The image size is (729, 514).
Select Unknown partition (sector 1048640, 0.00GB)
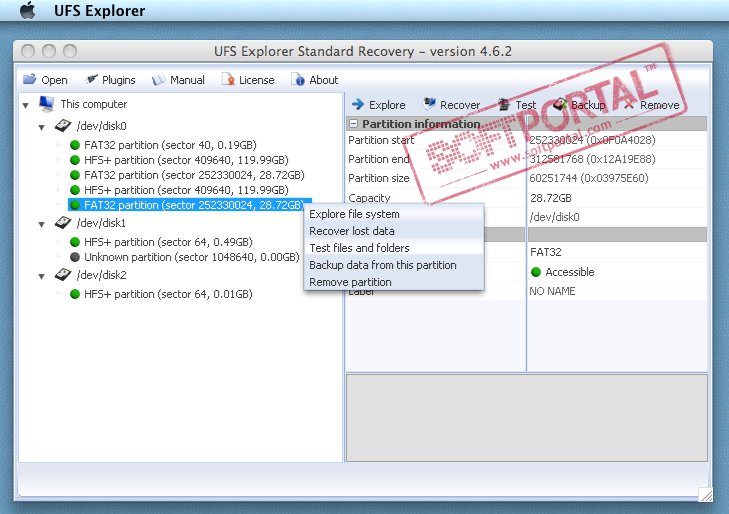(192, 257)
